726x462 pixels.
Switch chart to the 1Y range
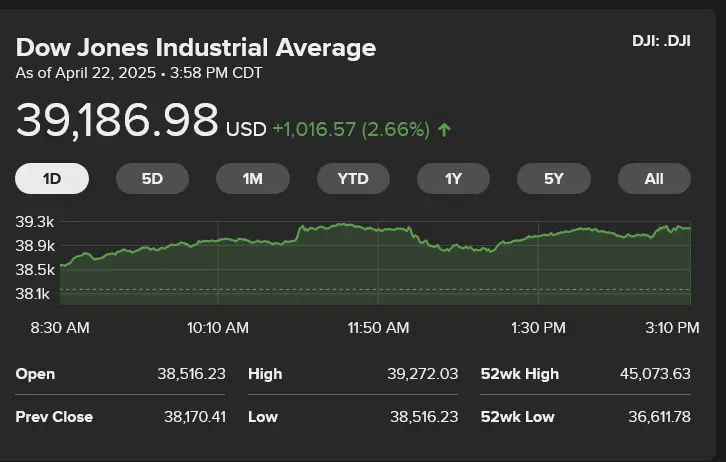454,179
